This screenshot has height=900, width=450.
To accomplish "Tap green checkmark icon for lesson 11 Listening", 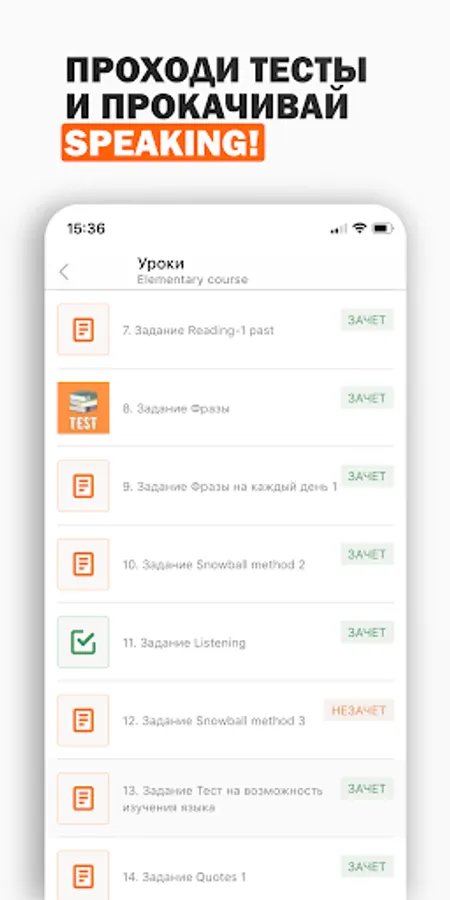I will pyautogui.click(x=83, y=642).
